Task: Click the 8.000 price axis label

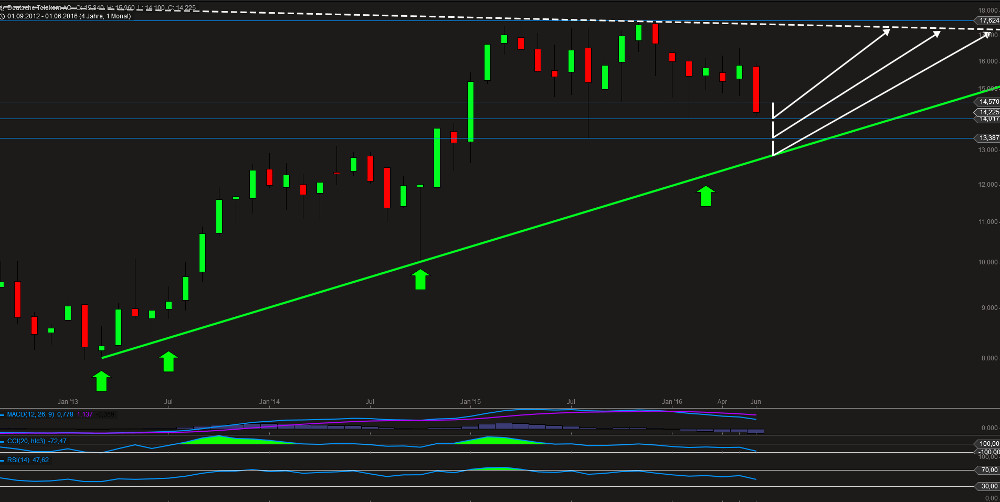Action: [989, 358]
